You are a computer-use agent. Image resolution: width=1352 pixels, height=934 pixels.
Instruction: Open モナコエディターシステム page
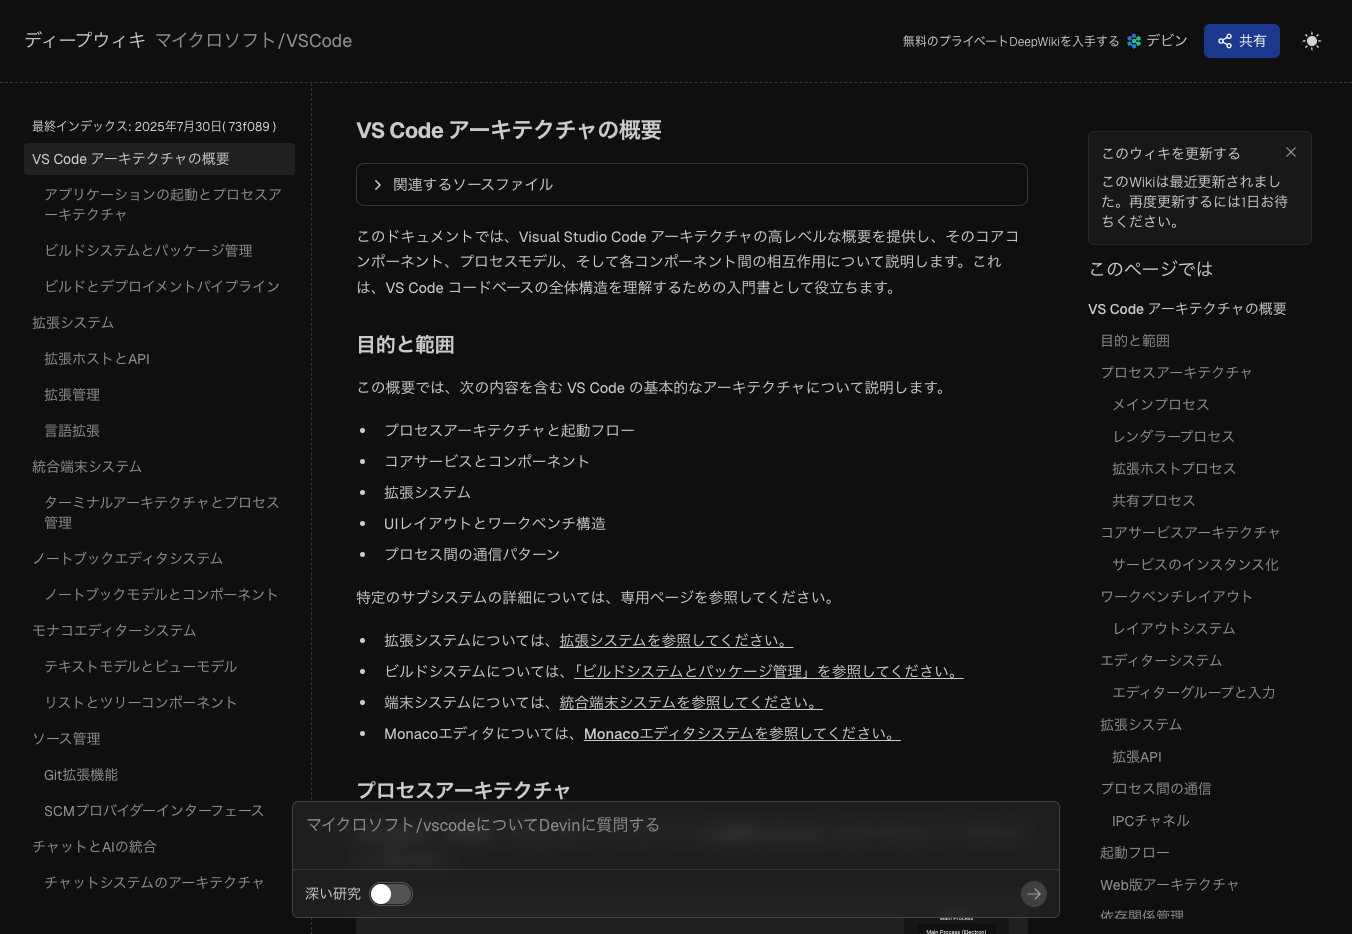[x=114, y=630]
